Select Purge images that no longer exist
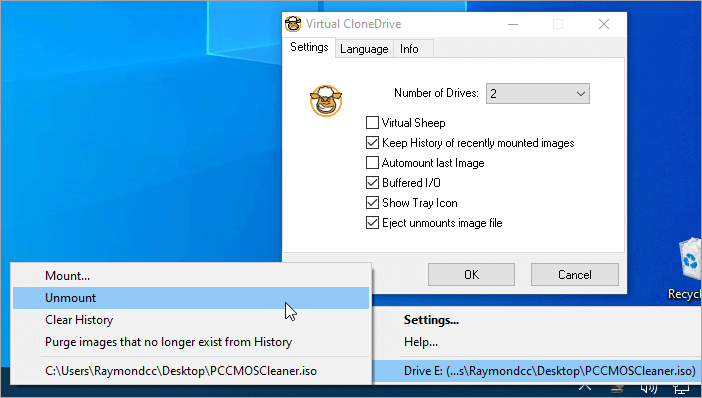 click(191, 342)
